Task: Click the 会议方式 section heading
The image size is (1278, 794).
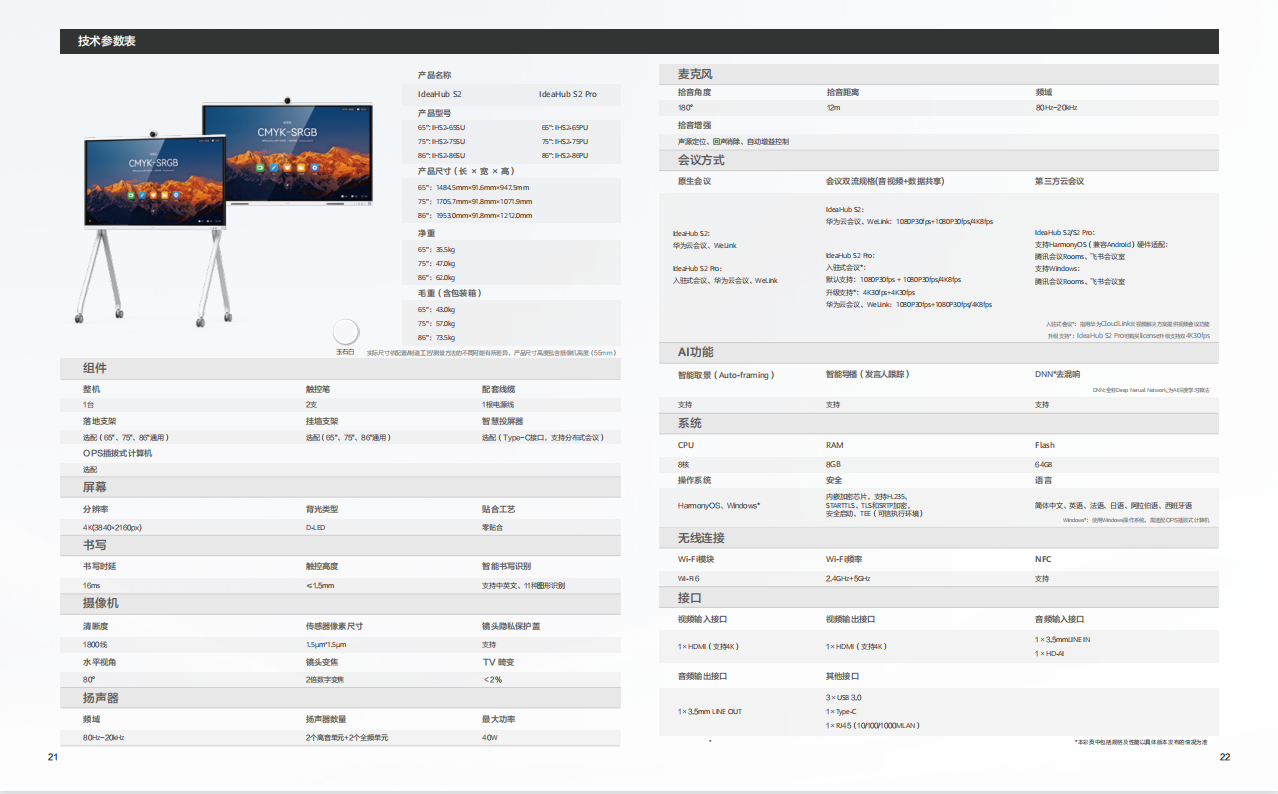Action: [x=702, y=160]
